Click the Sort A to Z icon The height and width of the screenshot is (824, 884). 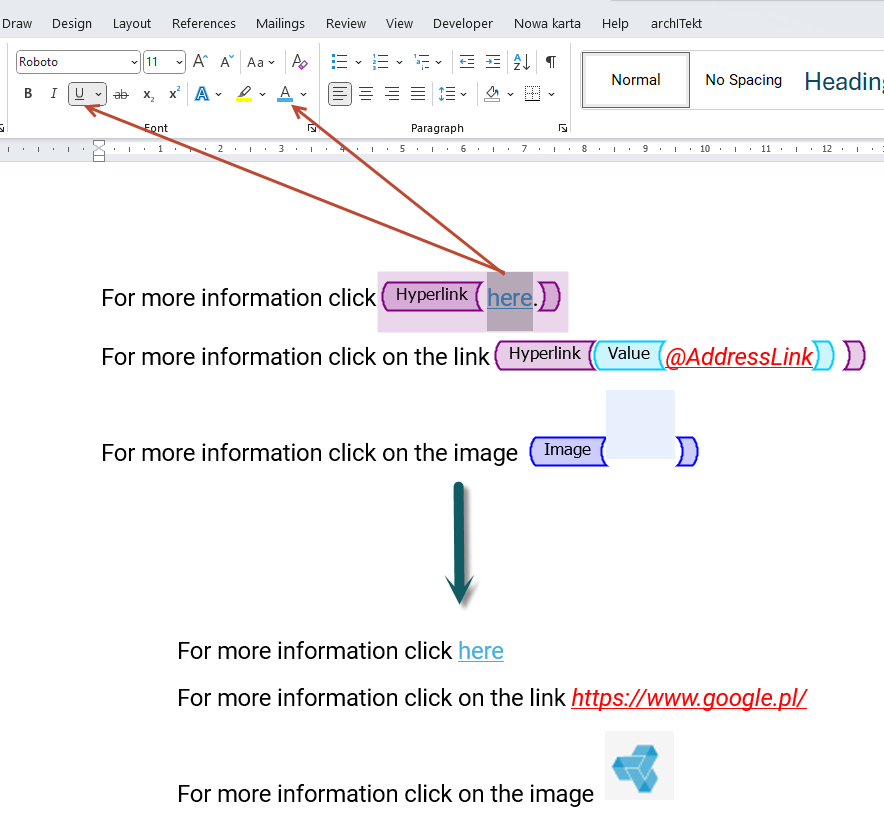(x=521, y=61)
